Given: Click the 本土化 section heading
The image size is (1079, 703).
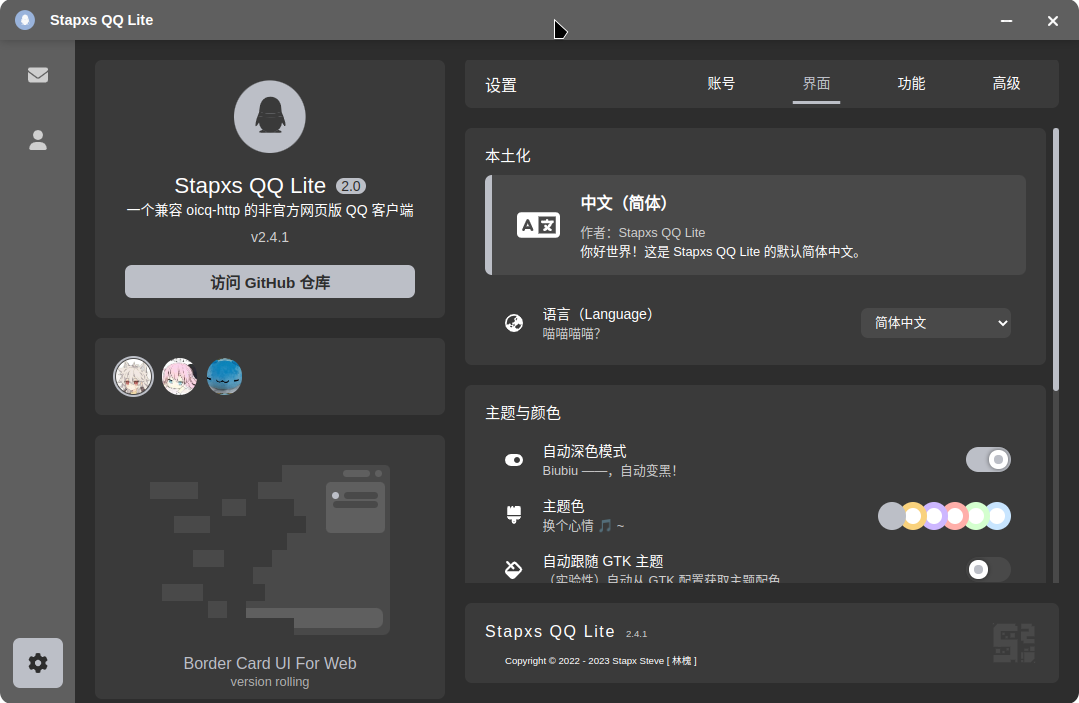Looking at the screenshot, I should pyautogui.click(x=508, y=156).
